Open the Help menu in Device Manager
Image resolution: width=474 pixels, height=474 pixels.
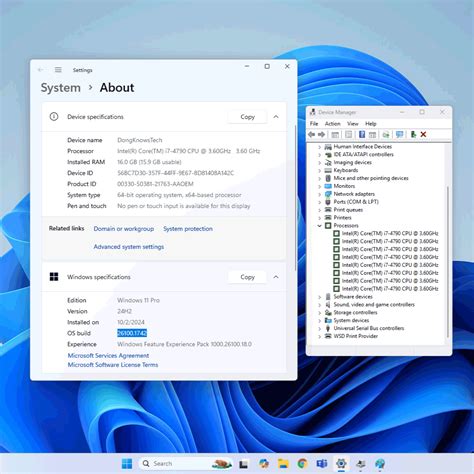pos(371,124)
